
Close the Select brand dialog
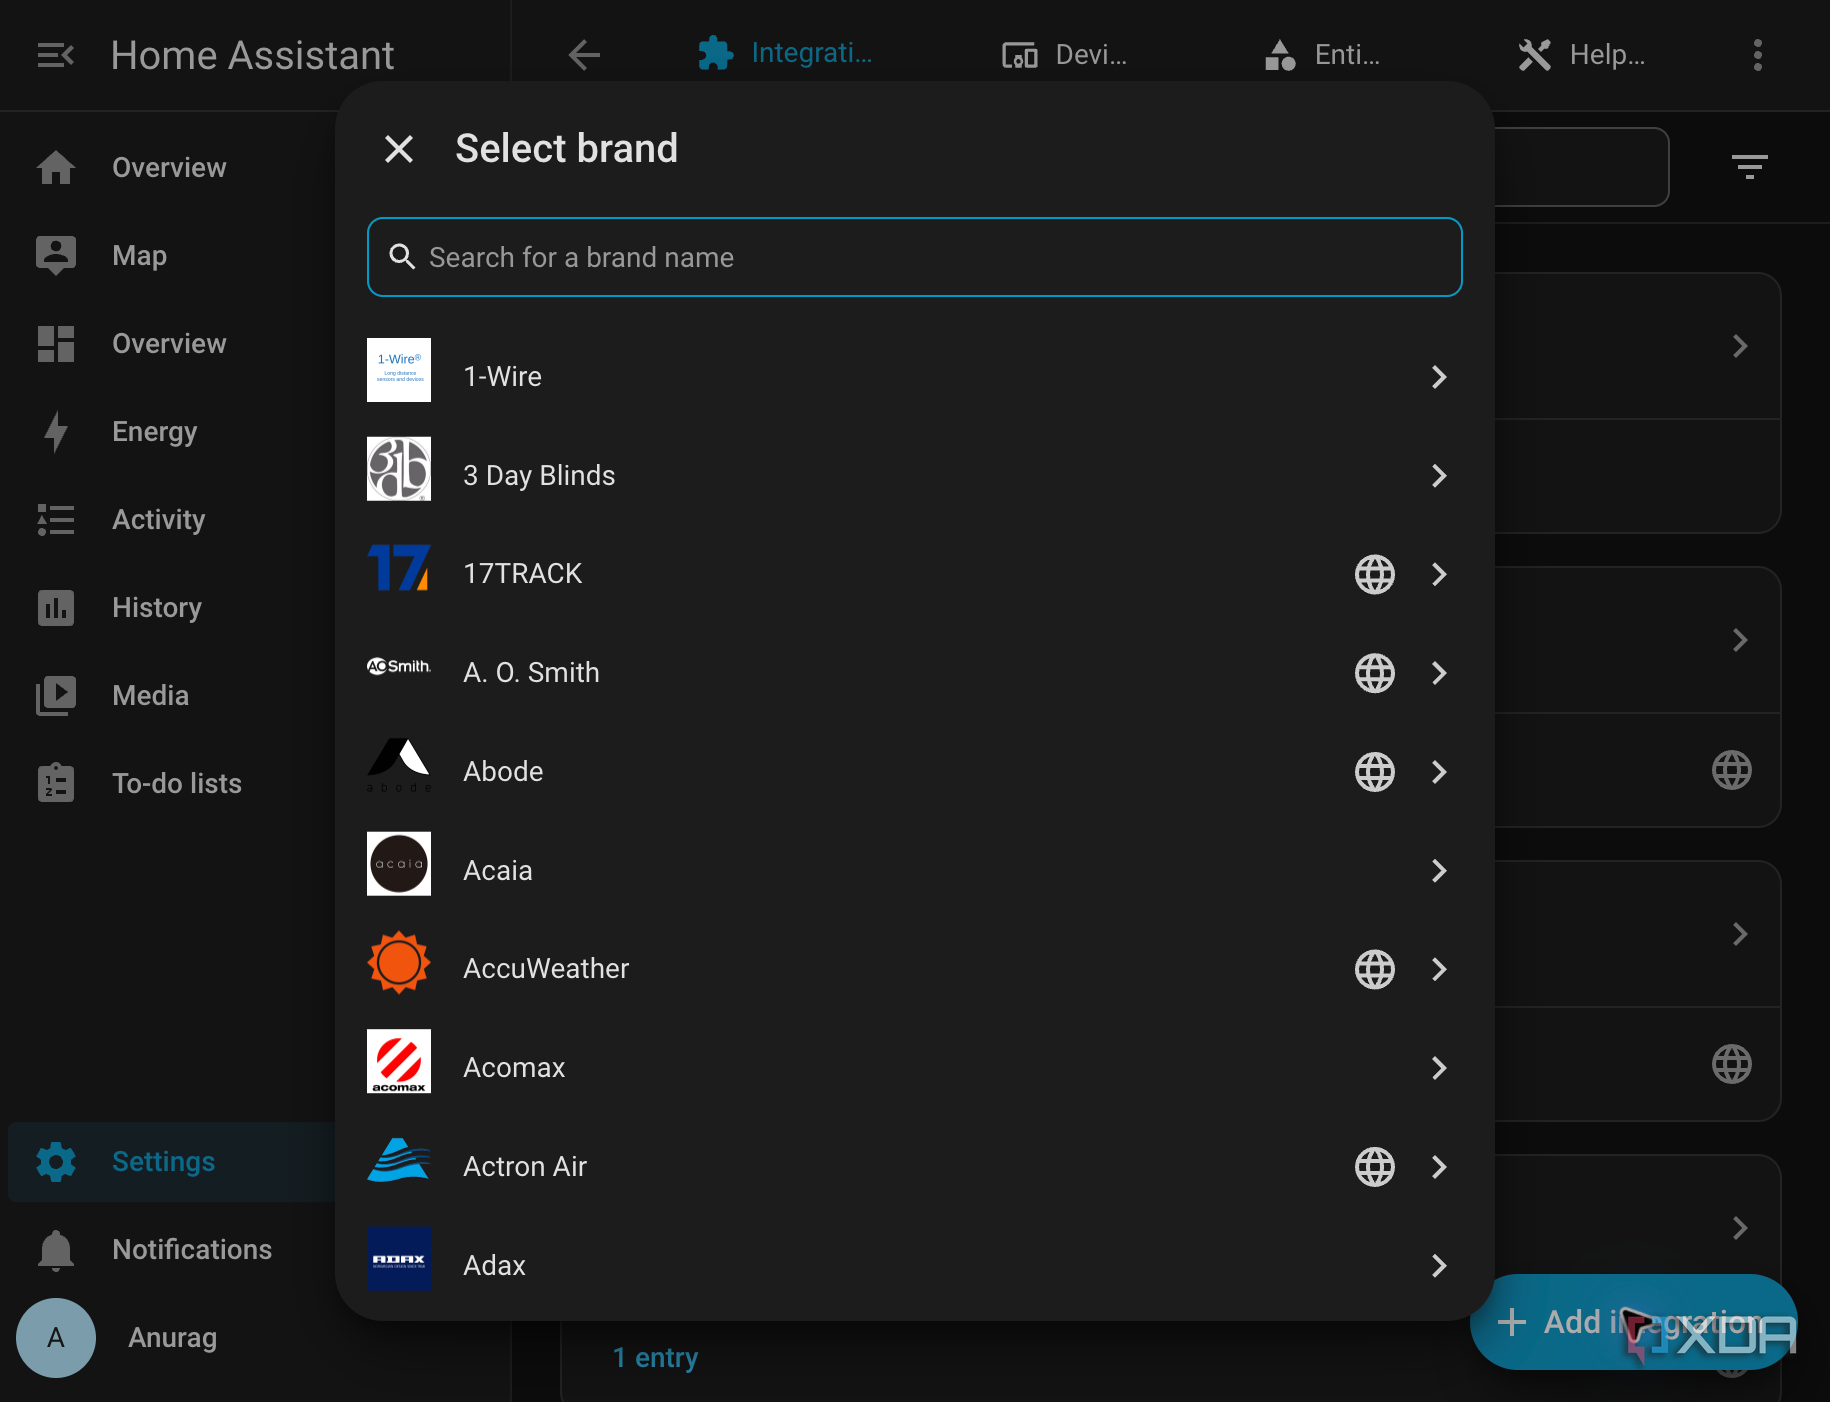coord(399,149)
